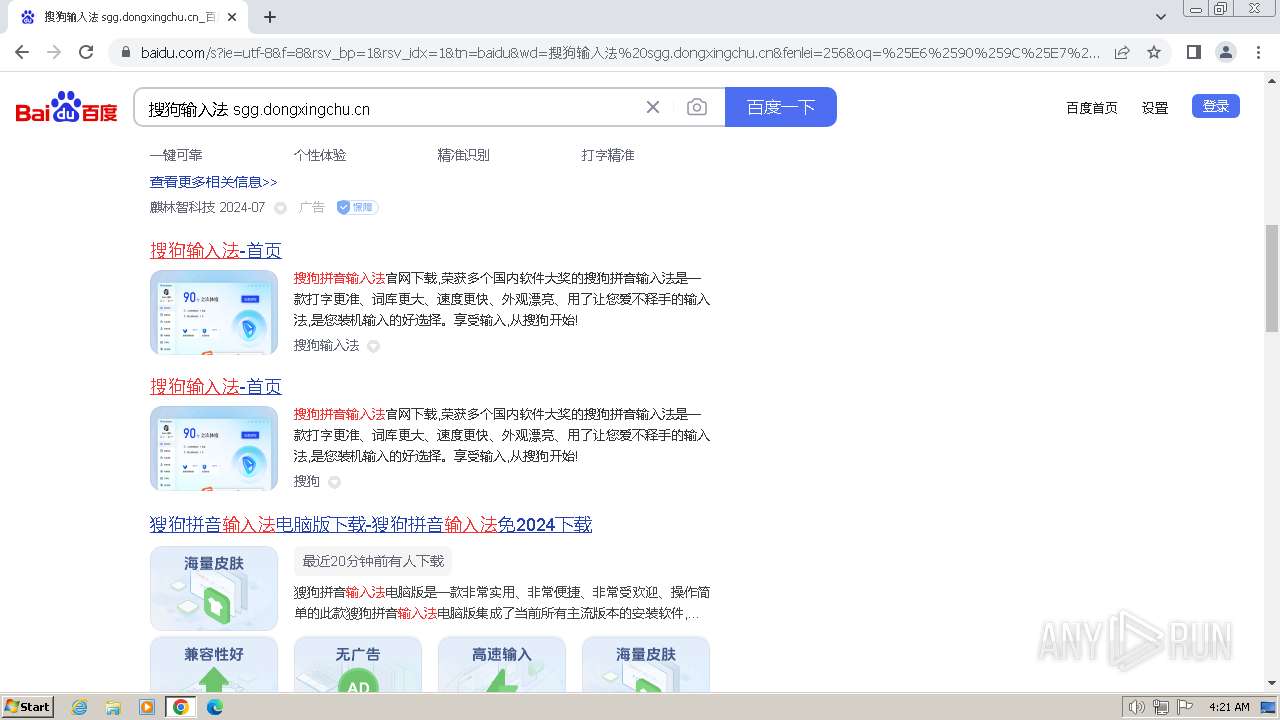Click the 广告 label
Screen dimensions: 1280x720
tap(312, 207)
